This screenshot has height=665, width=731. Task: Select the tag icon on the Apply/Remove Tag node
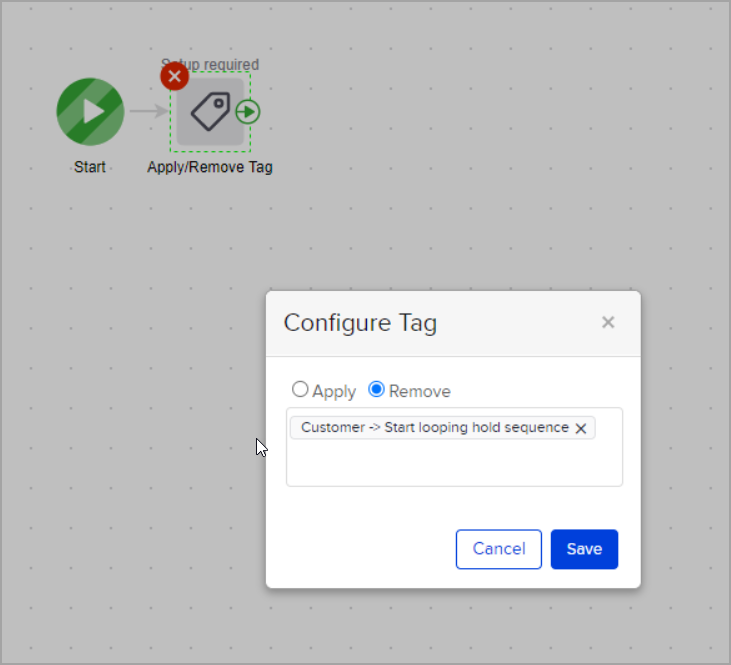click(x=209, y=111)
